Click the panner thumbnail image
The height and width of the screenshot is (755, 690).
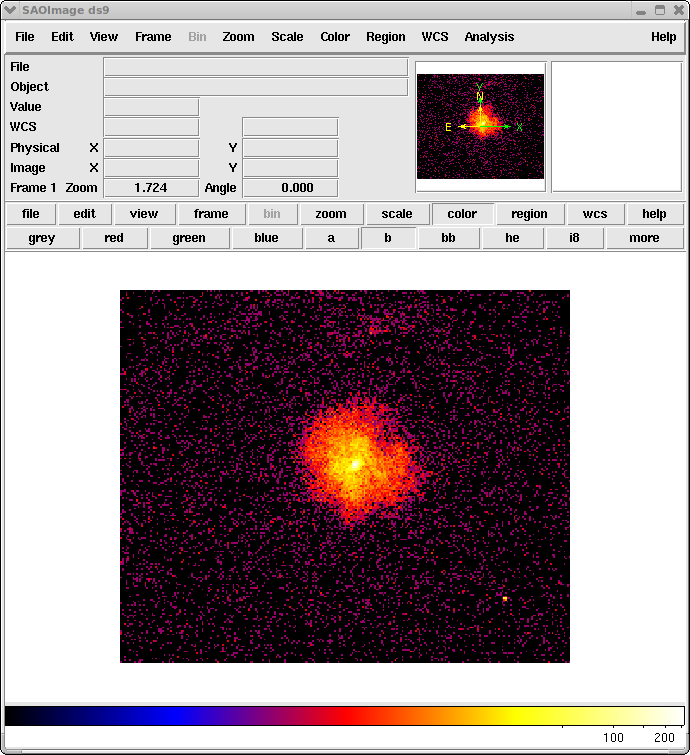click(x=481, y=127)
